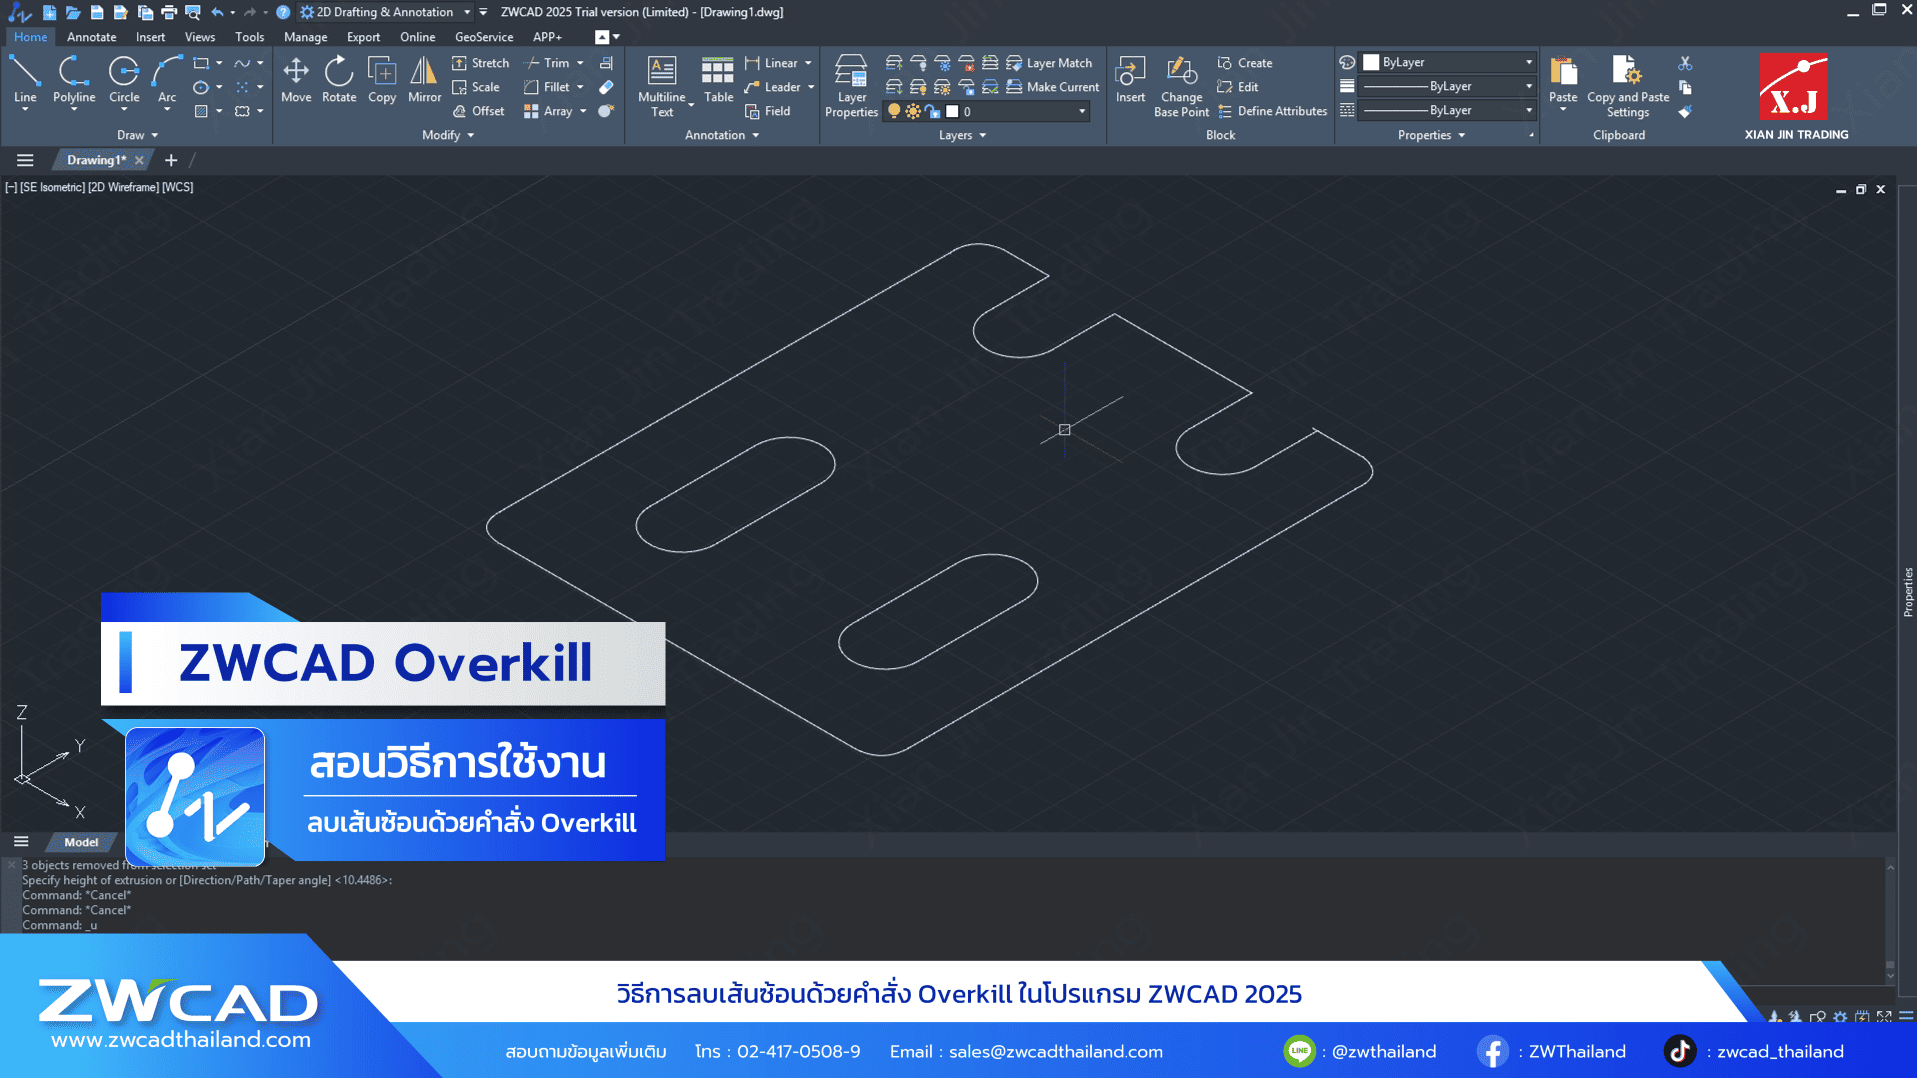The image size is (1917, 1078).
Task: Click the [2D Wireframe] visual style label
Action: 123,187
